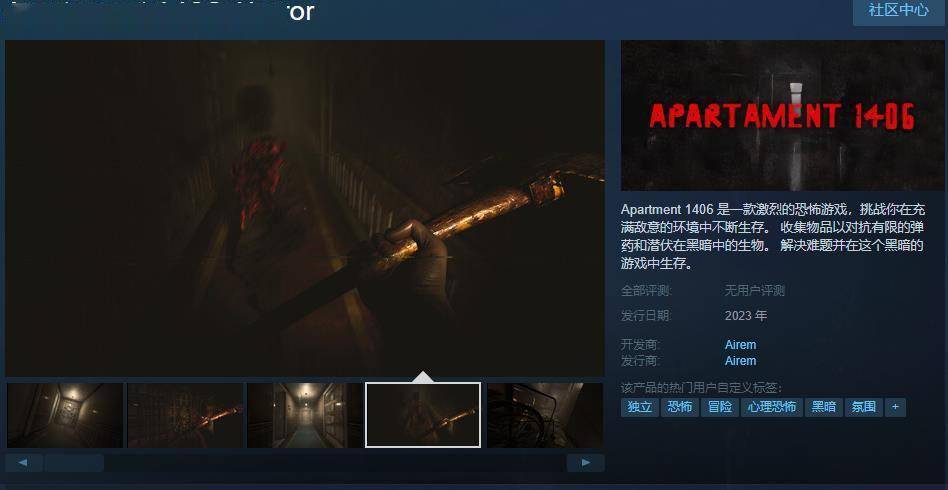
Task: Open the second thumbnail with glowing weapon
Action: tap(185, 415)
